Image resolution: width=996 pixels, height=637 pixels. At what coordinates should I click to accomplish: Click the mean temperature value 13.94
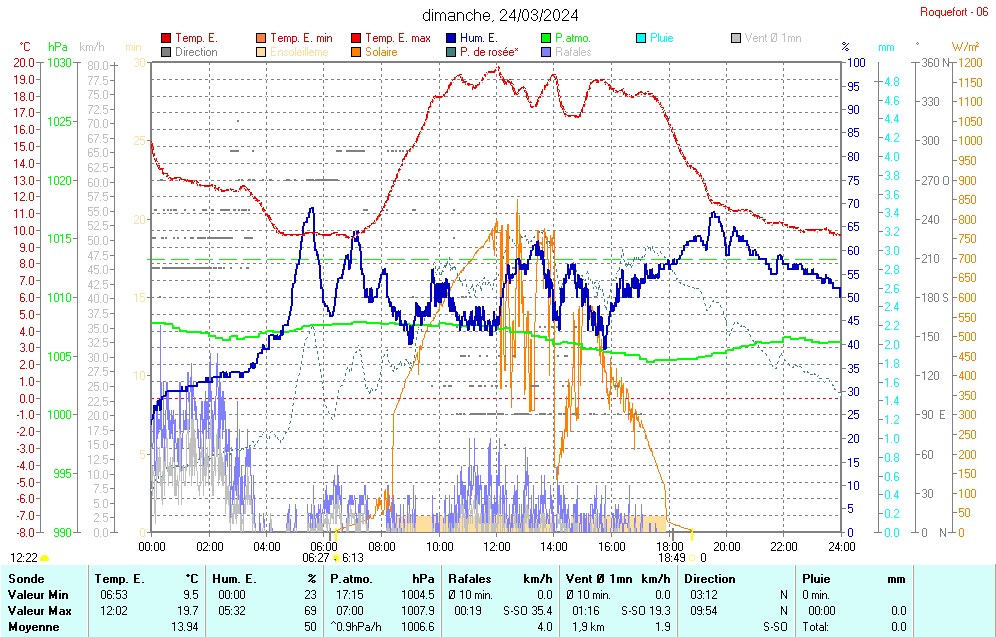(185, 627)
